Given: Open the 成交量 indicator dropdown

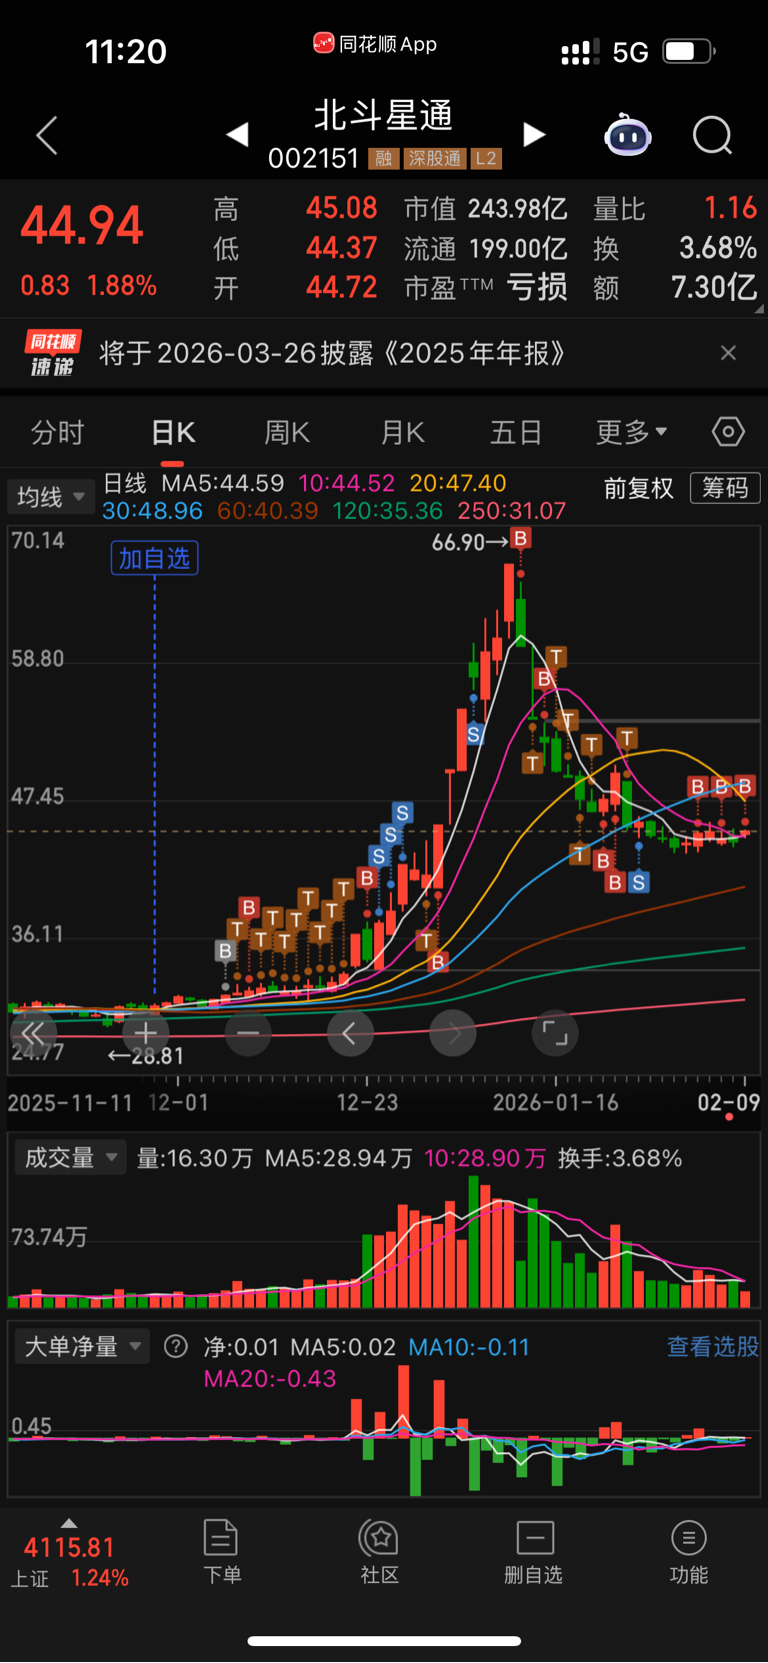Looking at the screenshot, I should pos(69,1158).
